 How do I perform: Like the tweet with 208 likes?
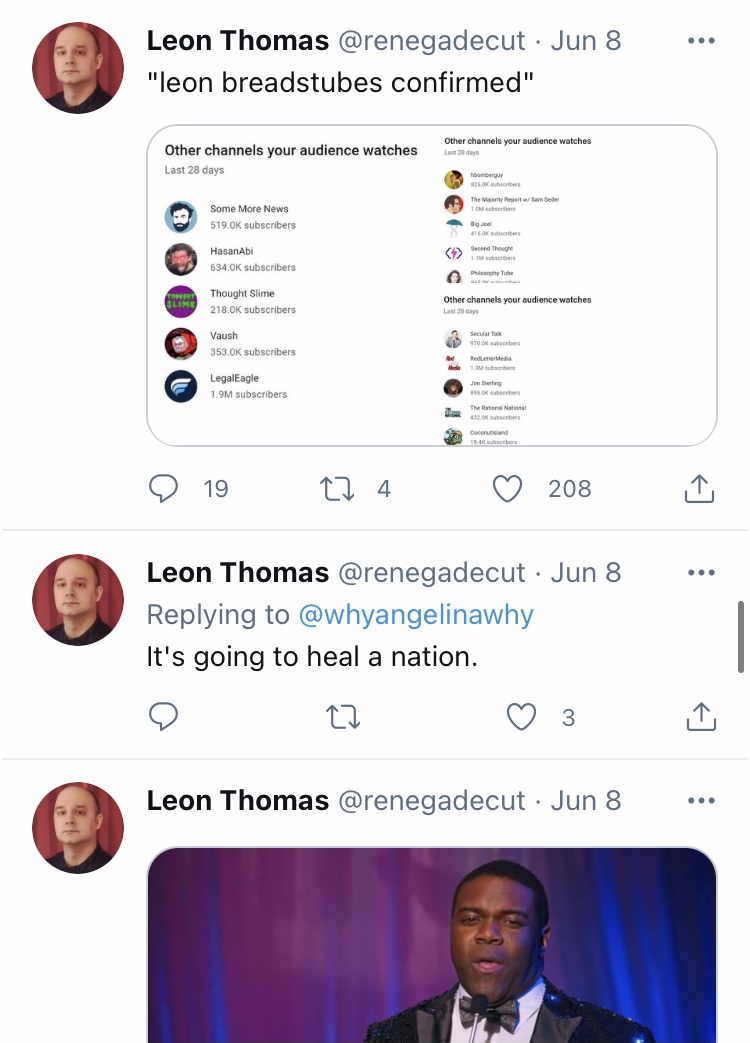pyautogui.click(x=507, y=489)
